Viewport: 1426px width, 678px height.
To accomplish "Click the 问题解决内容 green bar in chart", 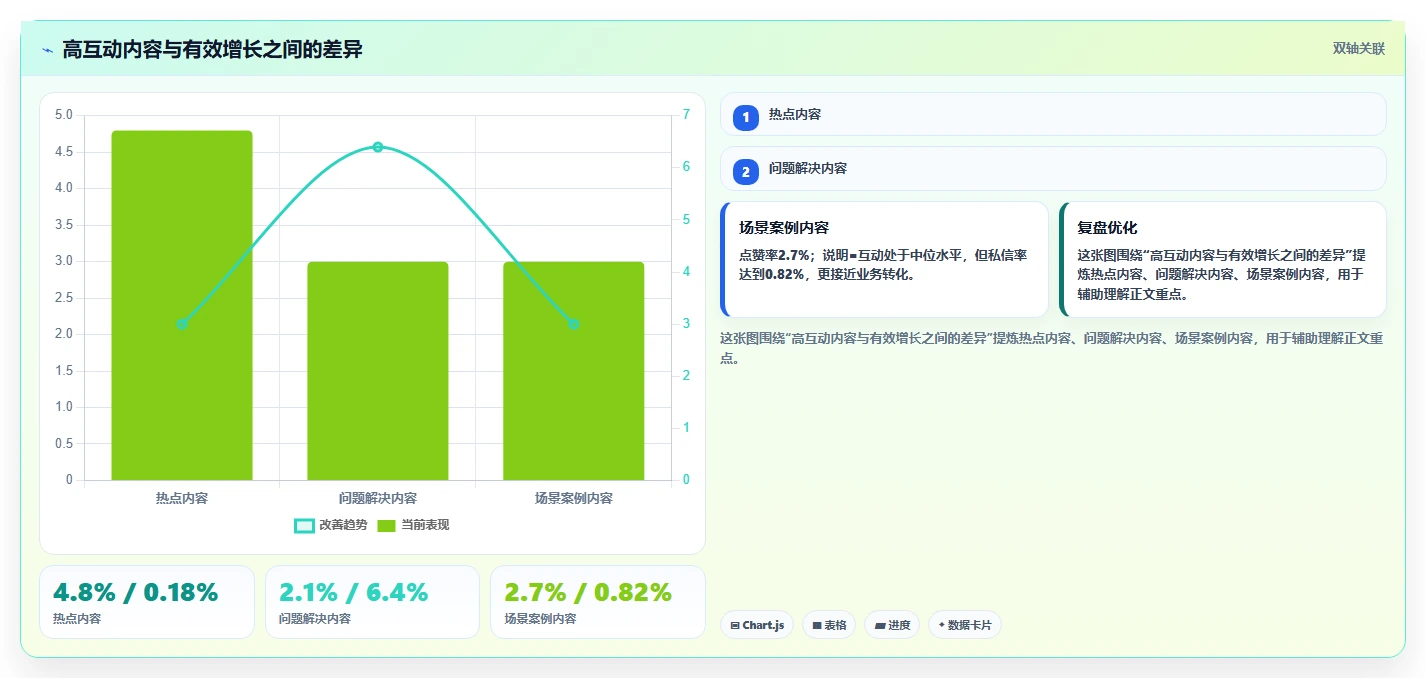I will 378,371.
